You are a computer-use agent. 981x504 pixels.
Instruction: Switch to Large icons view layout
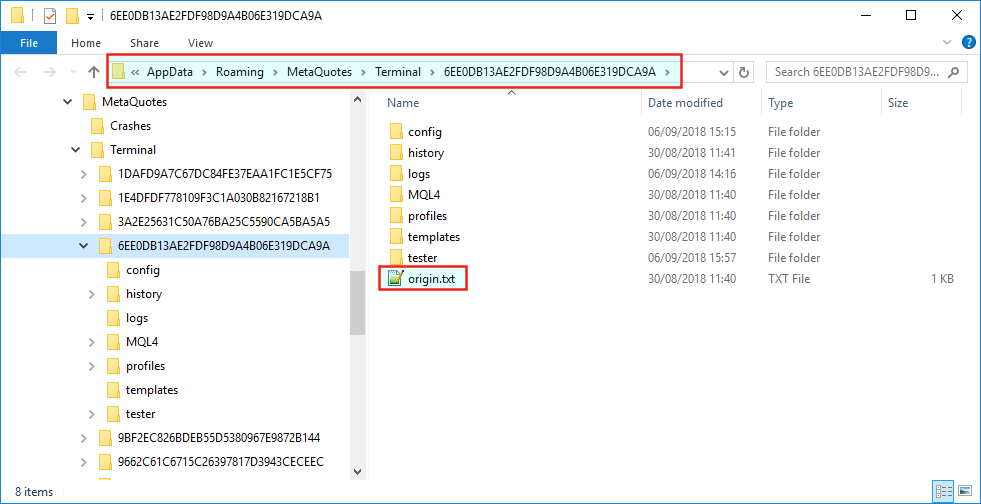coord(964,491)
